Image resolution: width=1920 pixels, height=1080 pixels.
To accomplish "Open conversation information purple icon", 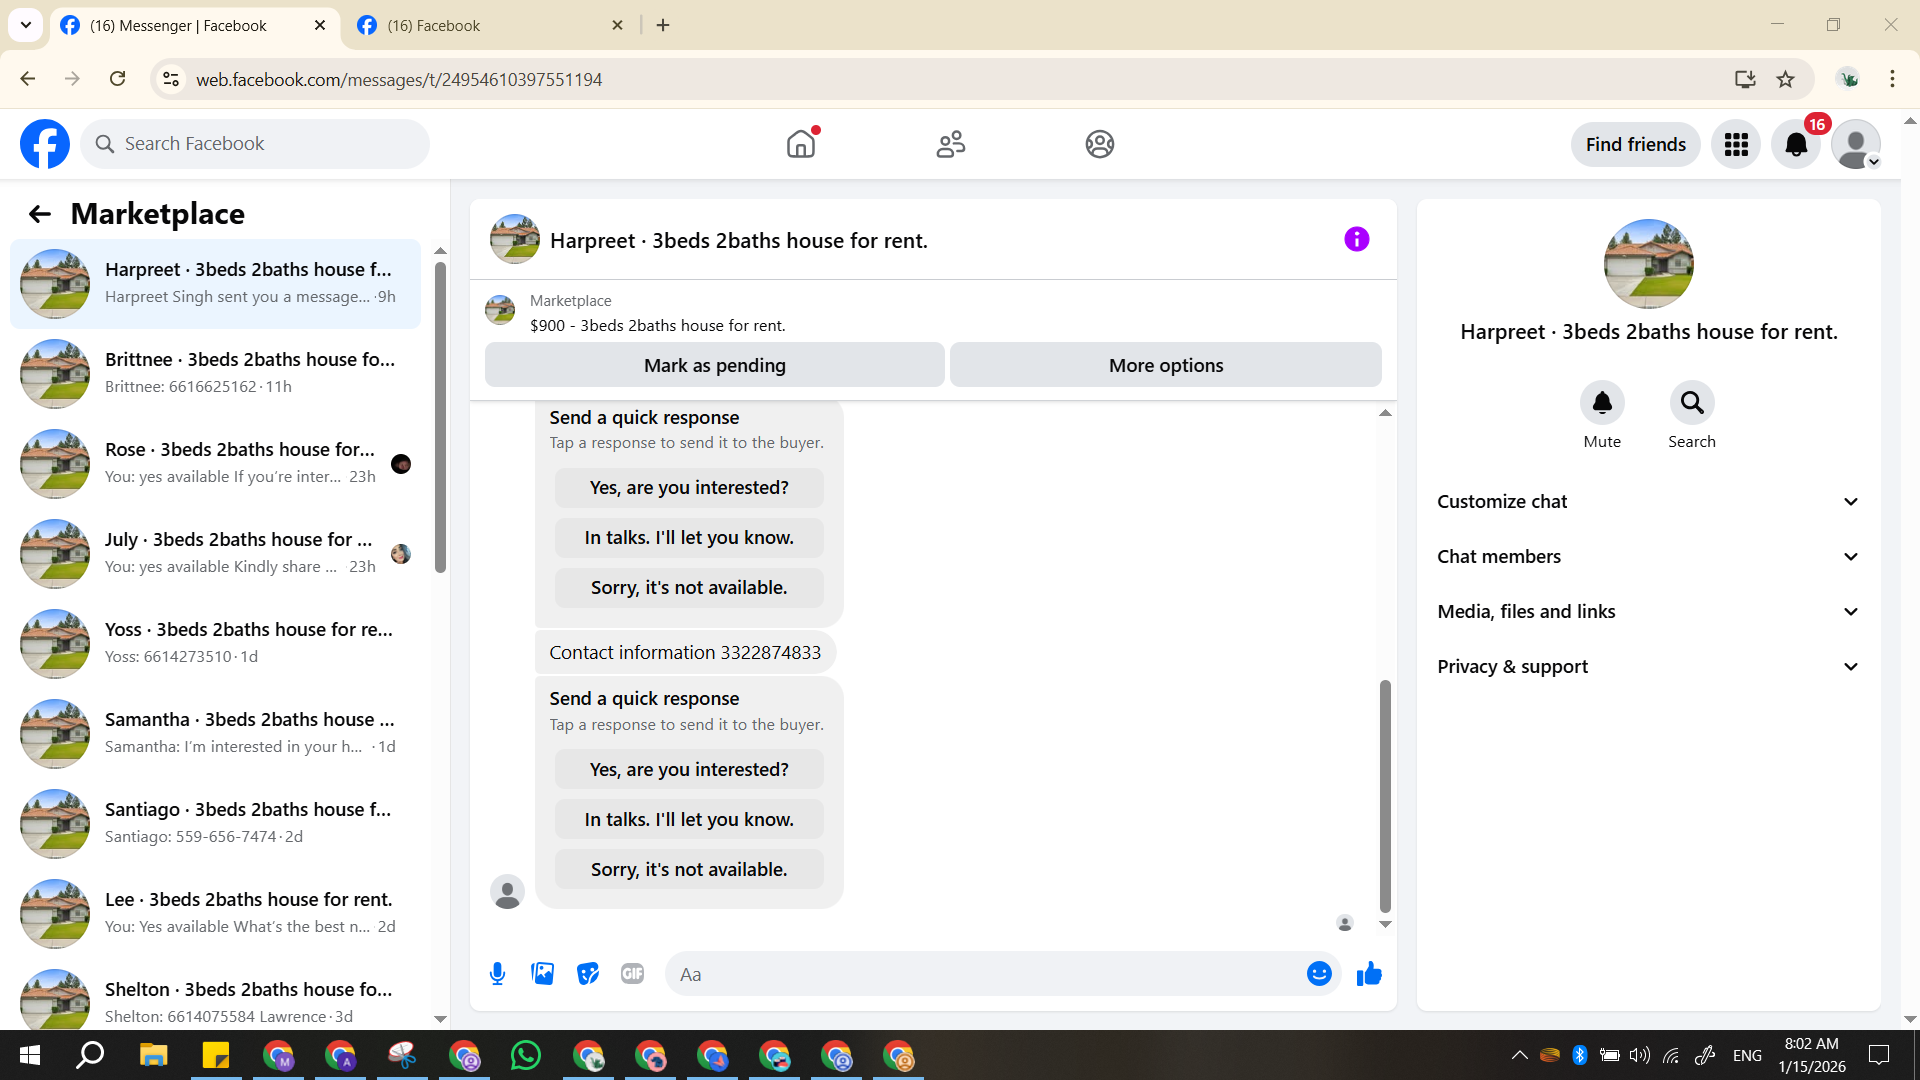I will [1356, 240].
